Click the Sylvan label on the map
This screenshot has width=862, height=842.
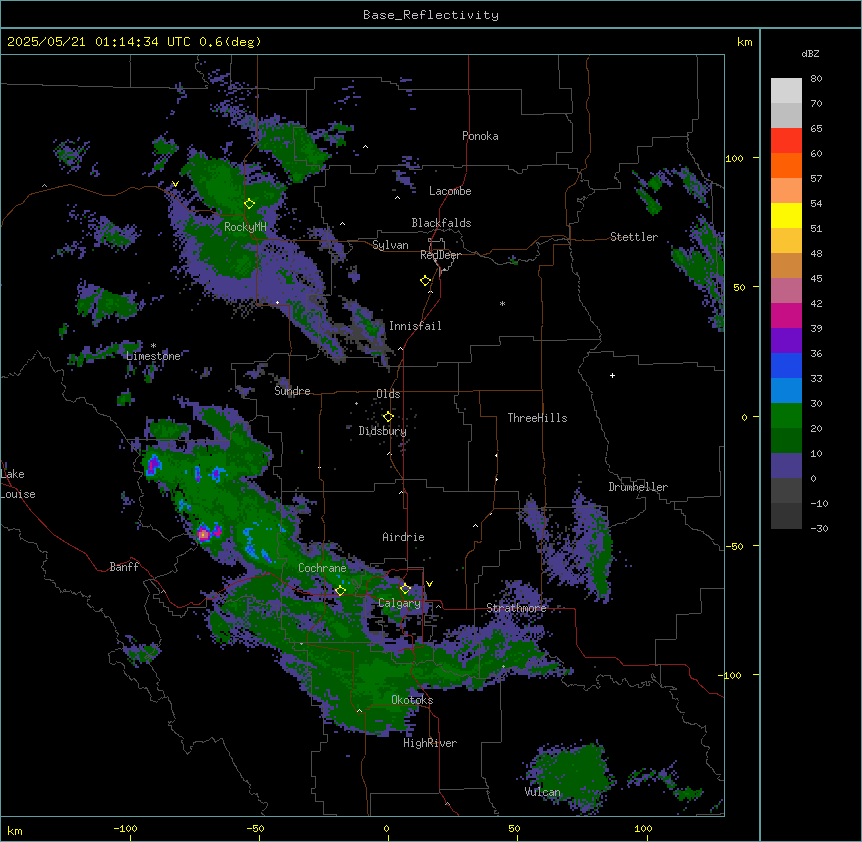click(390, 245)
